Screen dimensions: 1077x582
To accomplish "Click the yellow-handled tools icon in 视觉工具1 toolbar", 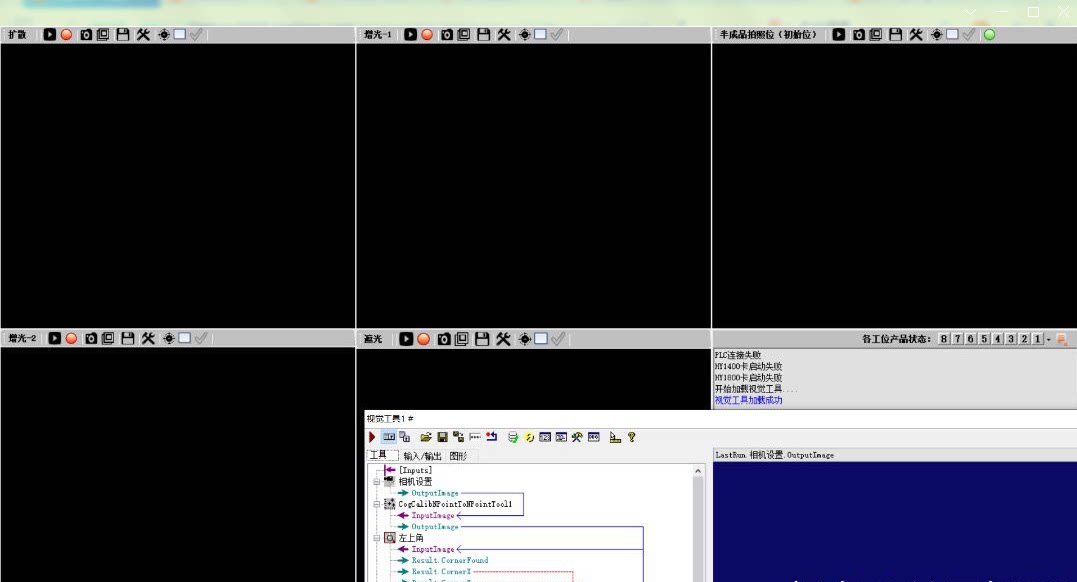I will (x=577, y=437).
